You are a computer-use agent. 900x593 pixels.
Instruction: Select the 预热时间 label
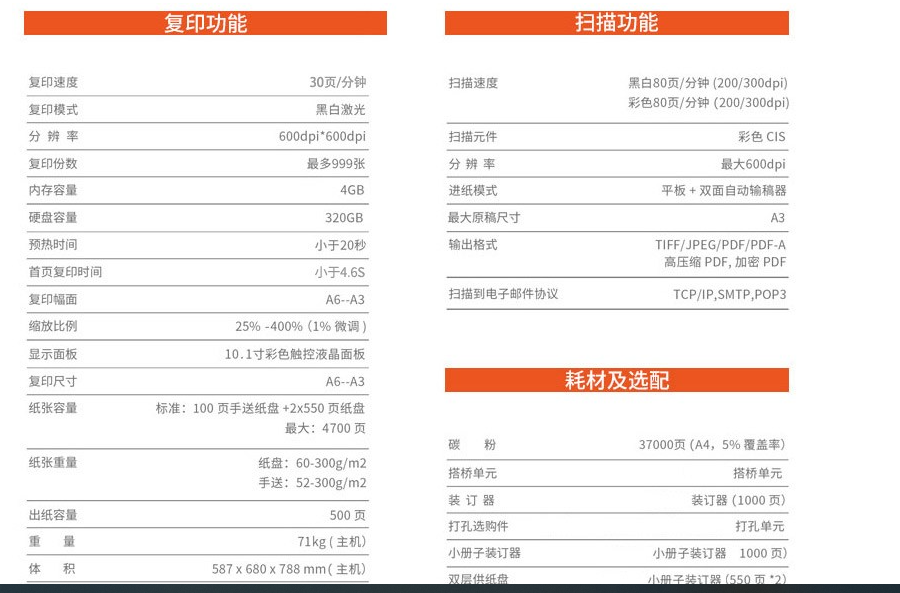point(53,245)
